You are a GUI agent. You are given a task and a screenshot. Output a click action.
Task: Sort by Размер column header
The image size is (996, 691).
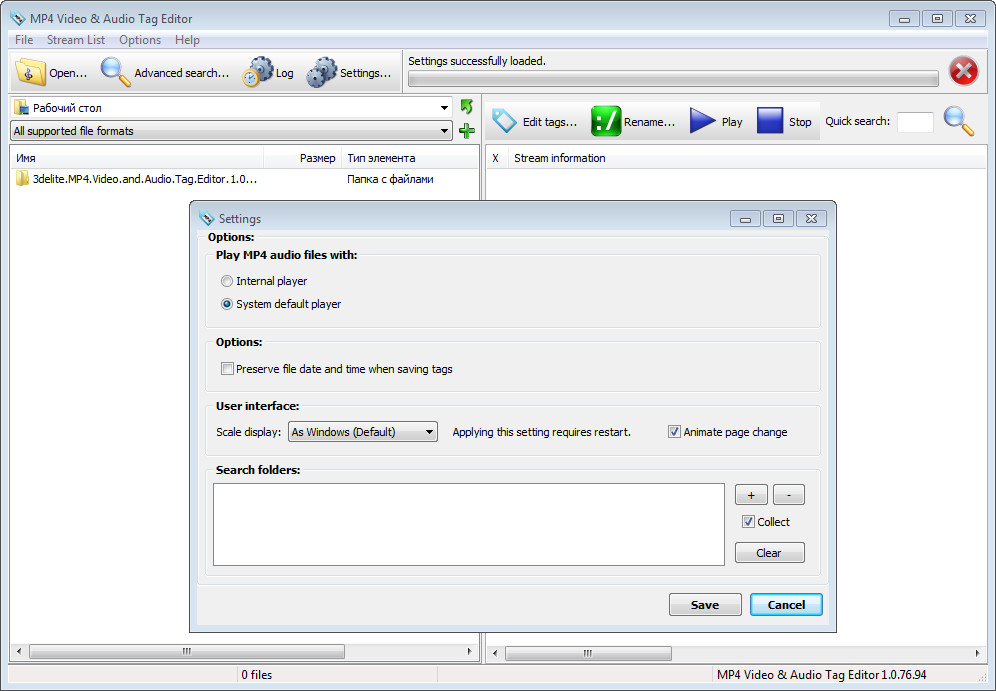[x=302, y=158]
